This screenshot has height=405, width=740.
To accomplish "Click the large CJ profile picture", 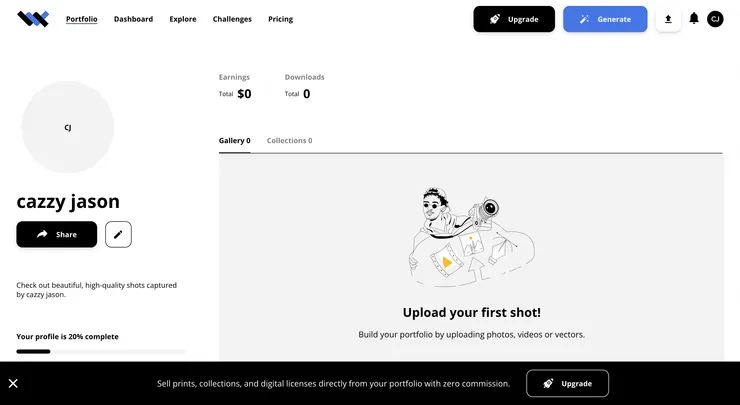I will point(68,127).
